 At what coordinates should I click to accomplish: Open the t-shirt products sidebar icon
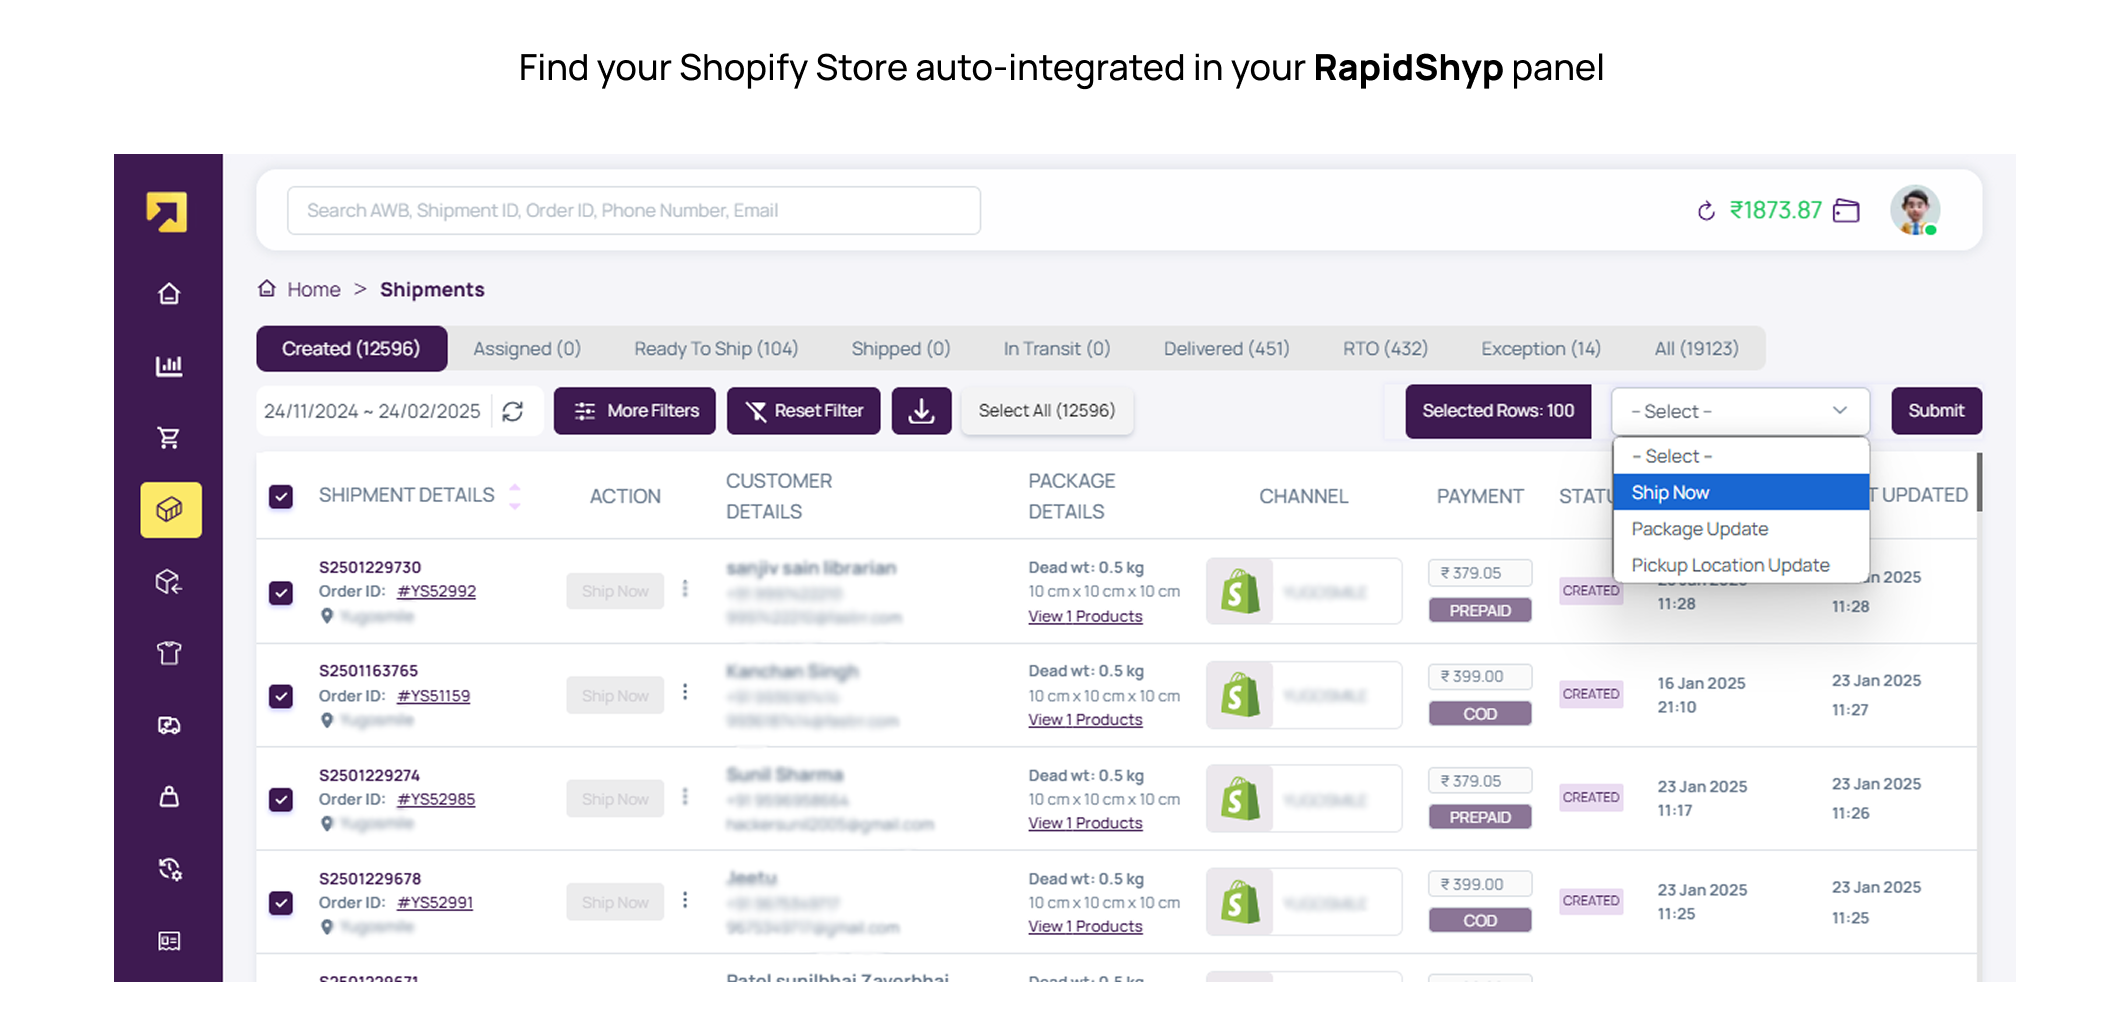tap(169, 654)
